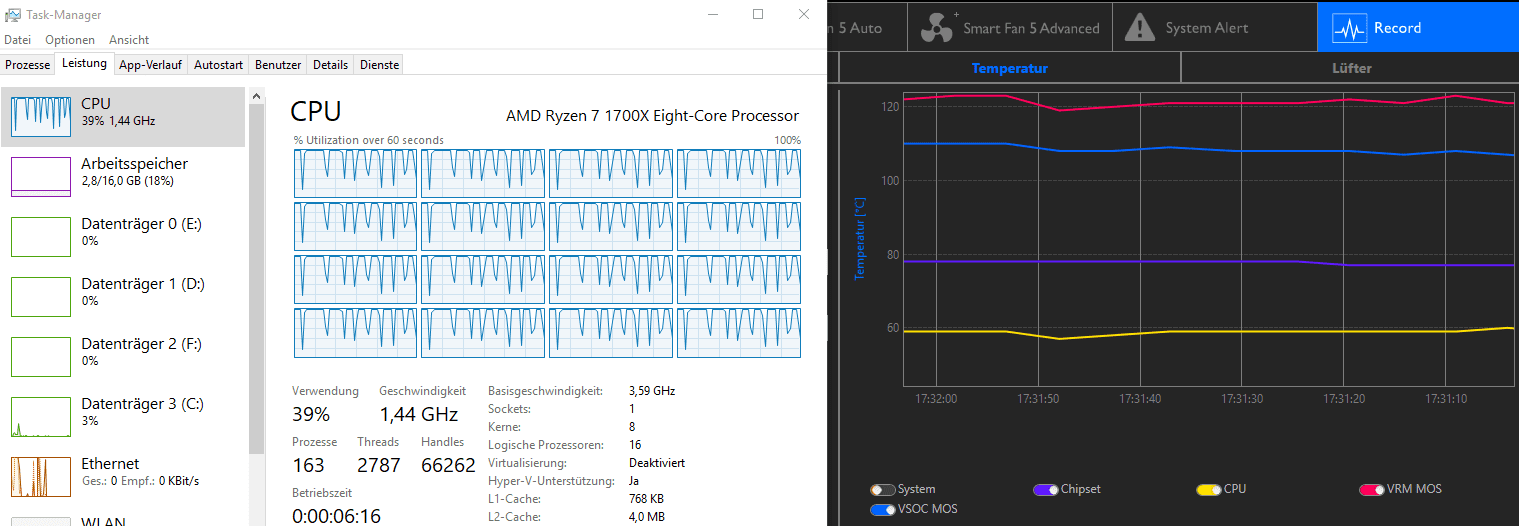Switch to the Prozesse tab
Viewport: 1519px width, 526px height.
(28, 65)
